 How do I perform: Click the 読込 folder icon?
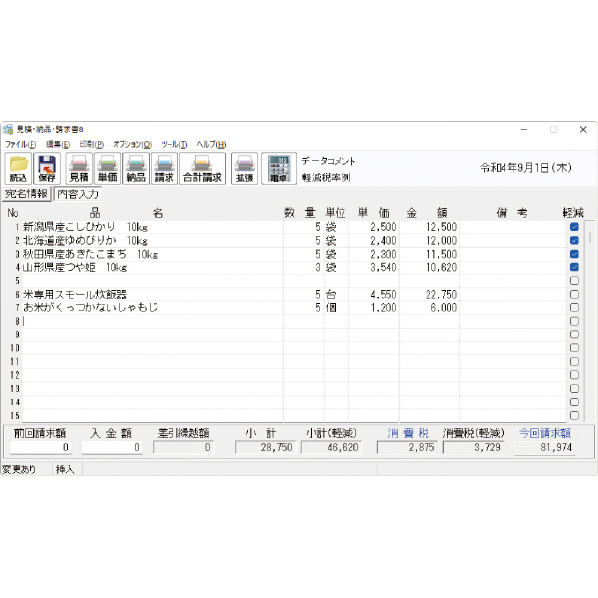18,169
